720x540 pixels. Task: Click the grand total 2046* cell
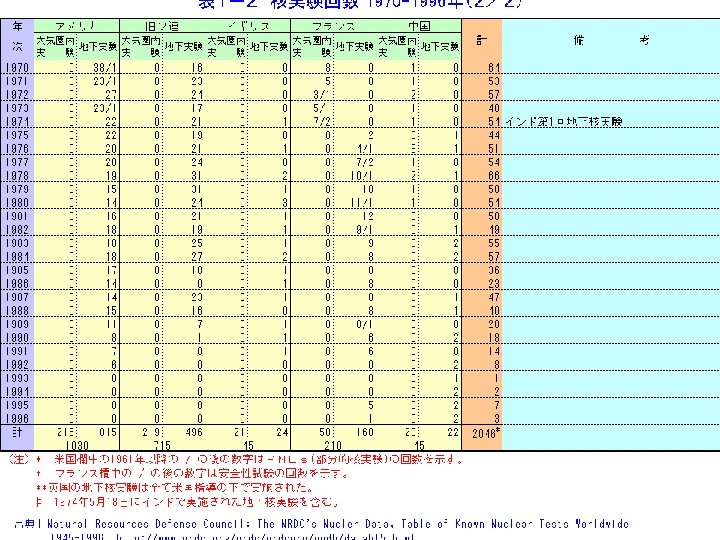(485, 433)
